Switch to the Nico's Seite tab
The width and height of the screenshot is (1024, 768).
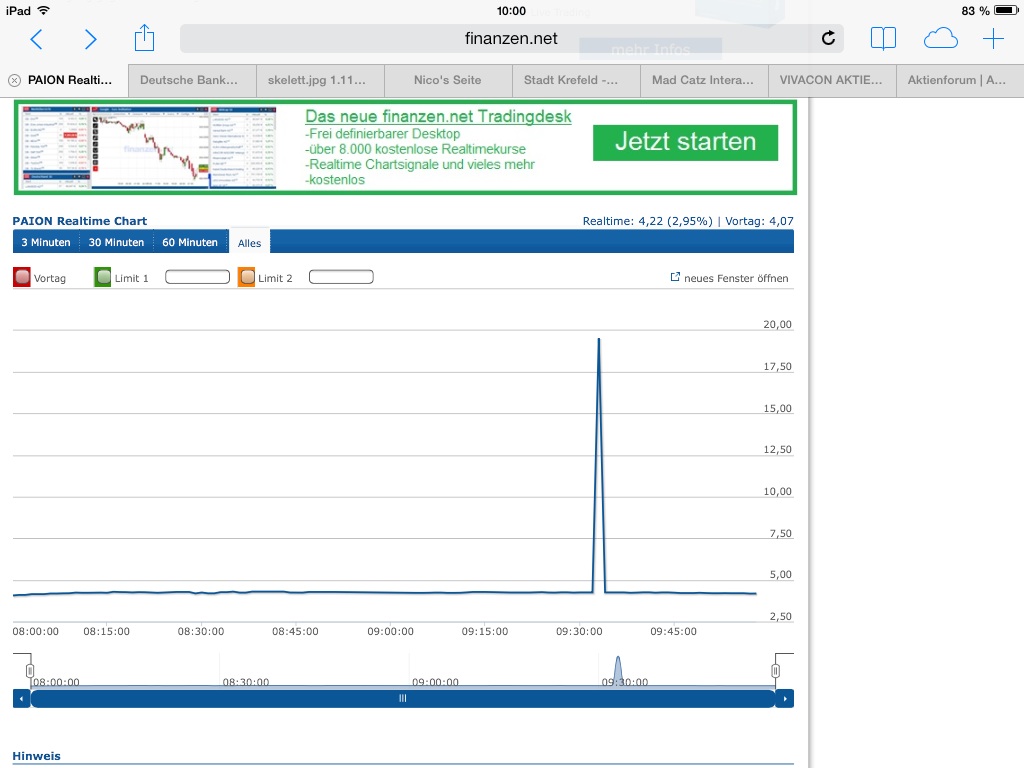pyautogui.click(x=449, y=80)
